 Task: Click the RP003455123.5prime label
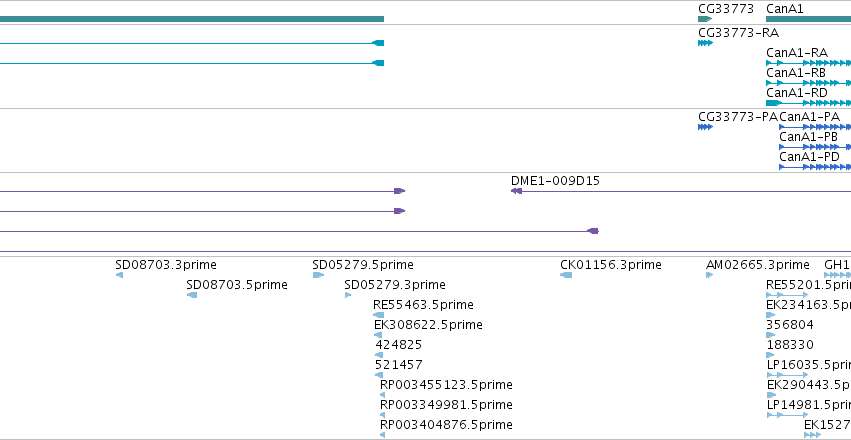tap(446, 385)
